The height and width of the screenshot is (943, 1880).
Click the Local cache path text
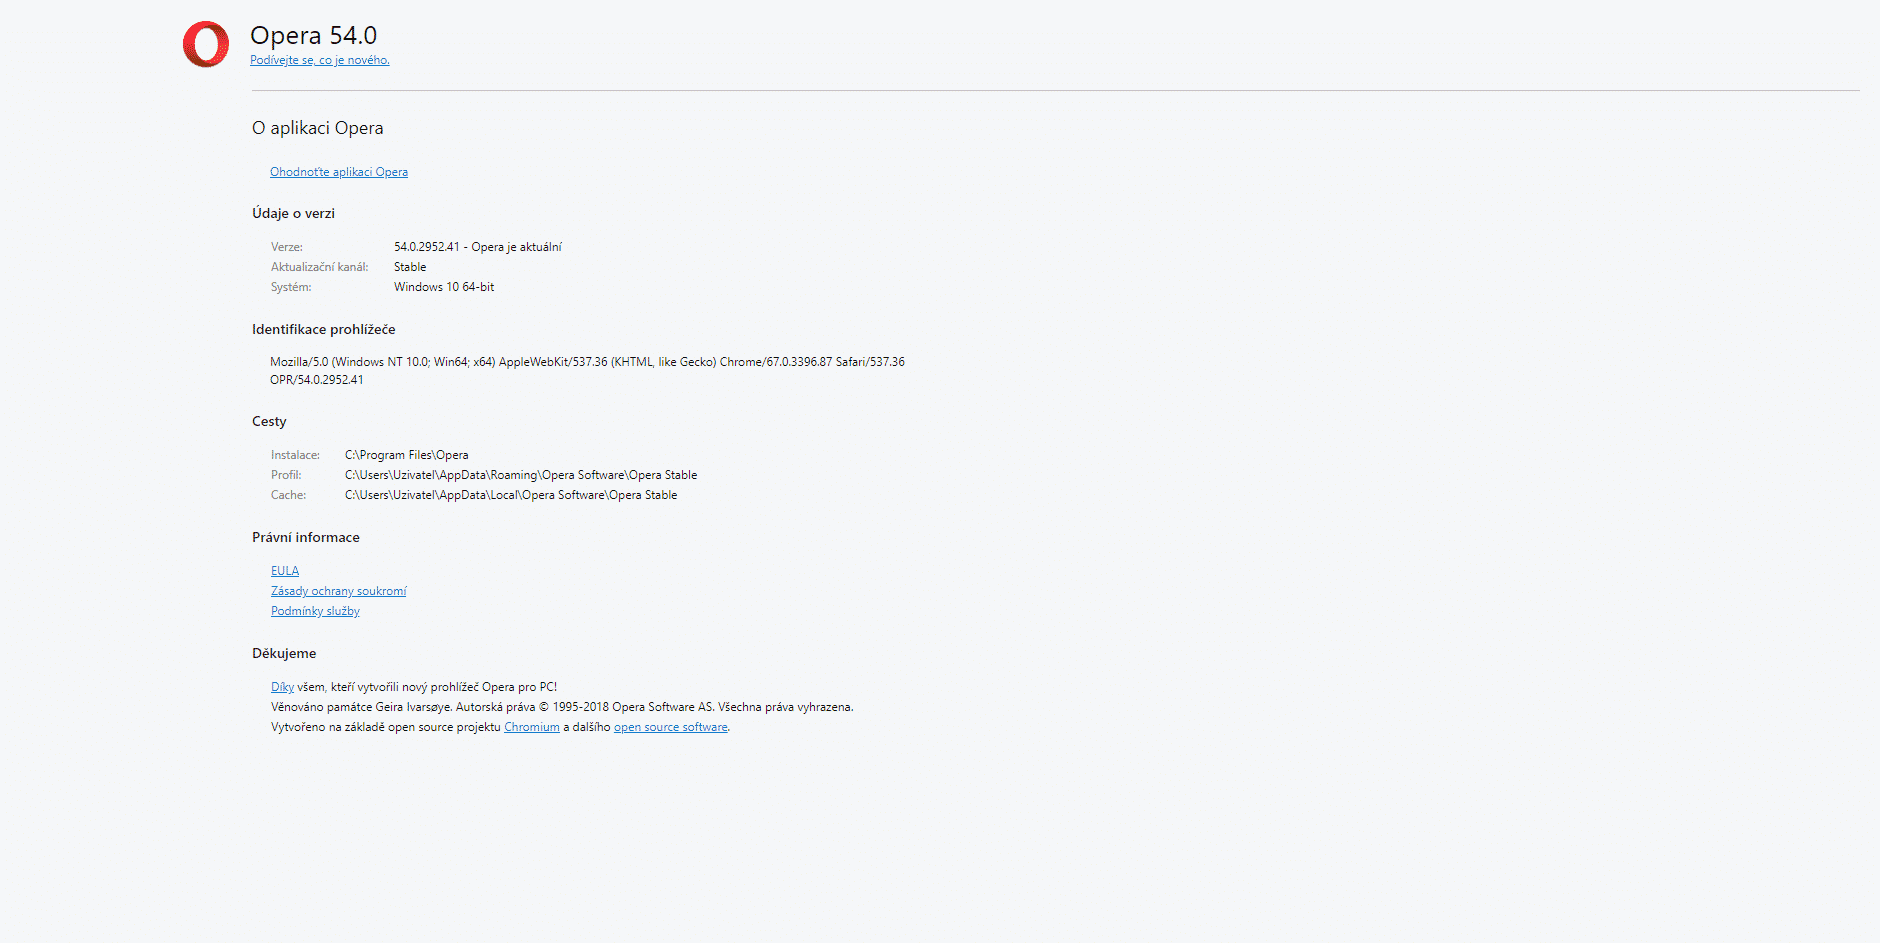(511, 495)
